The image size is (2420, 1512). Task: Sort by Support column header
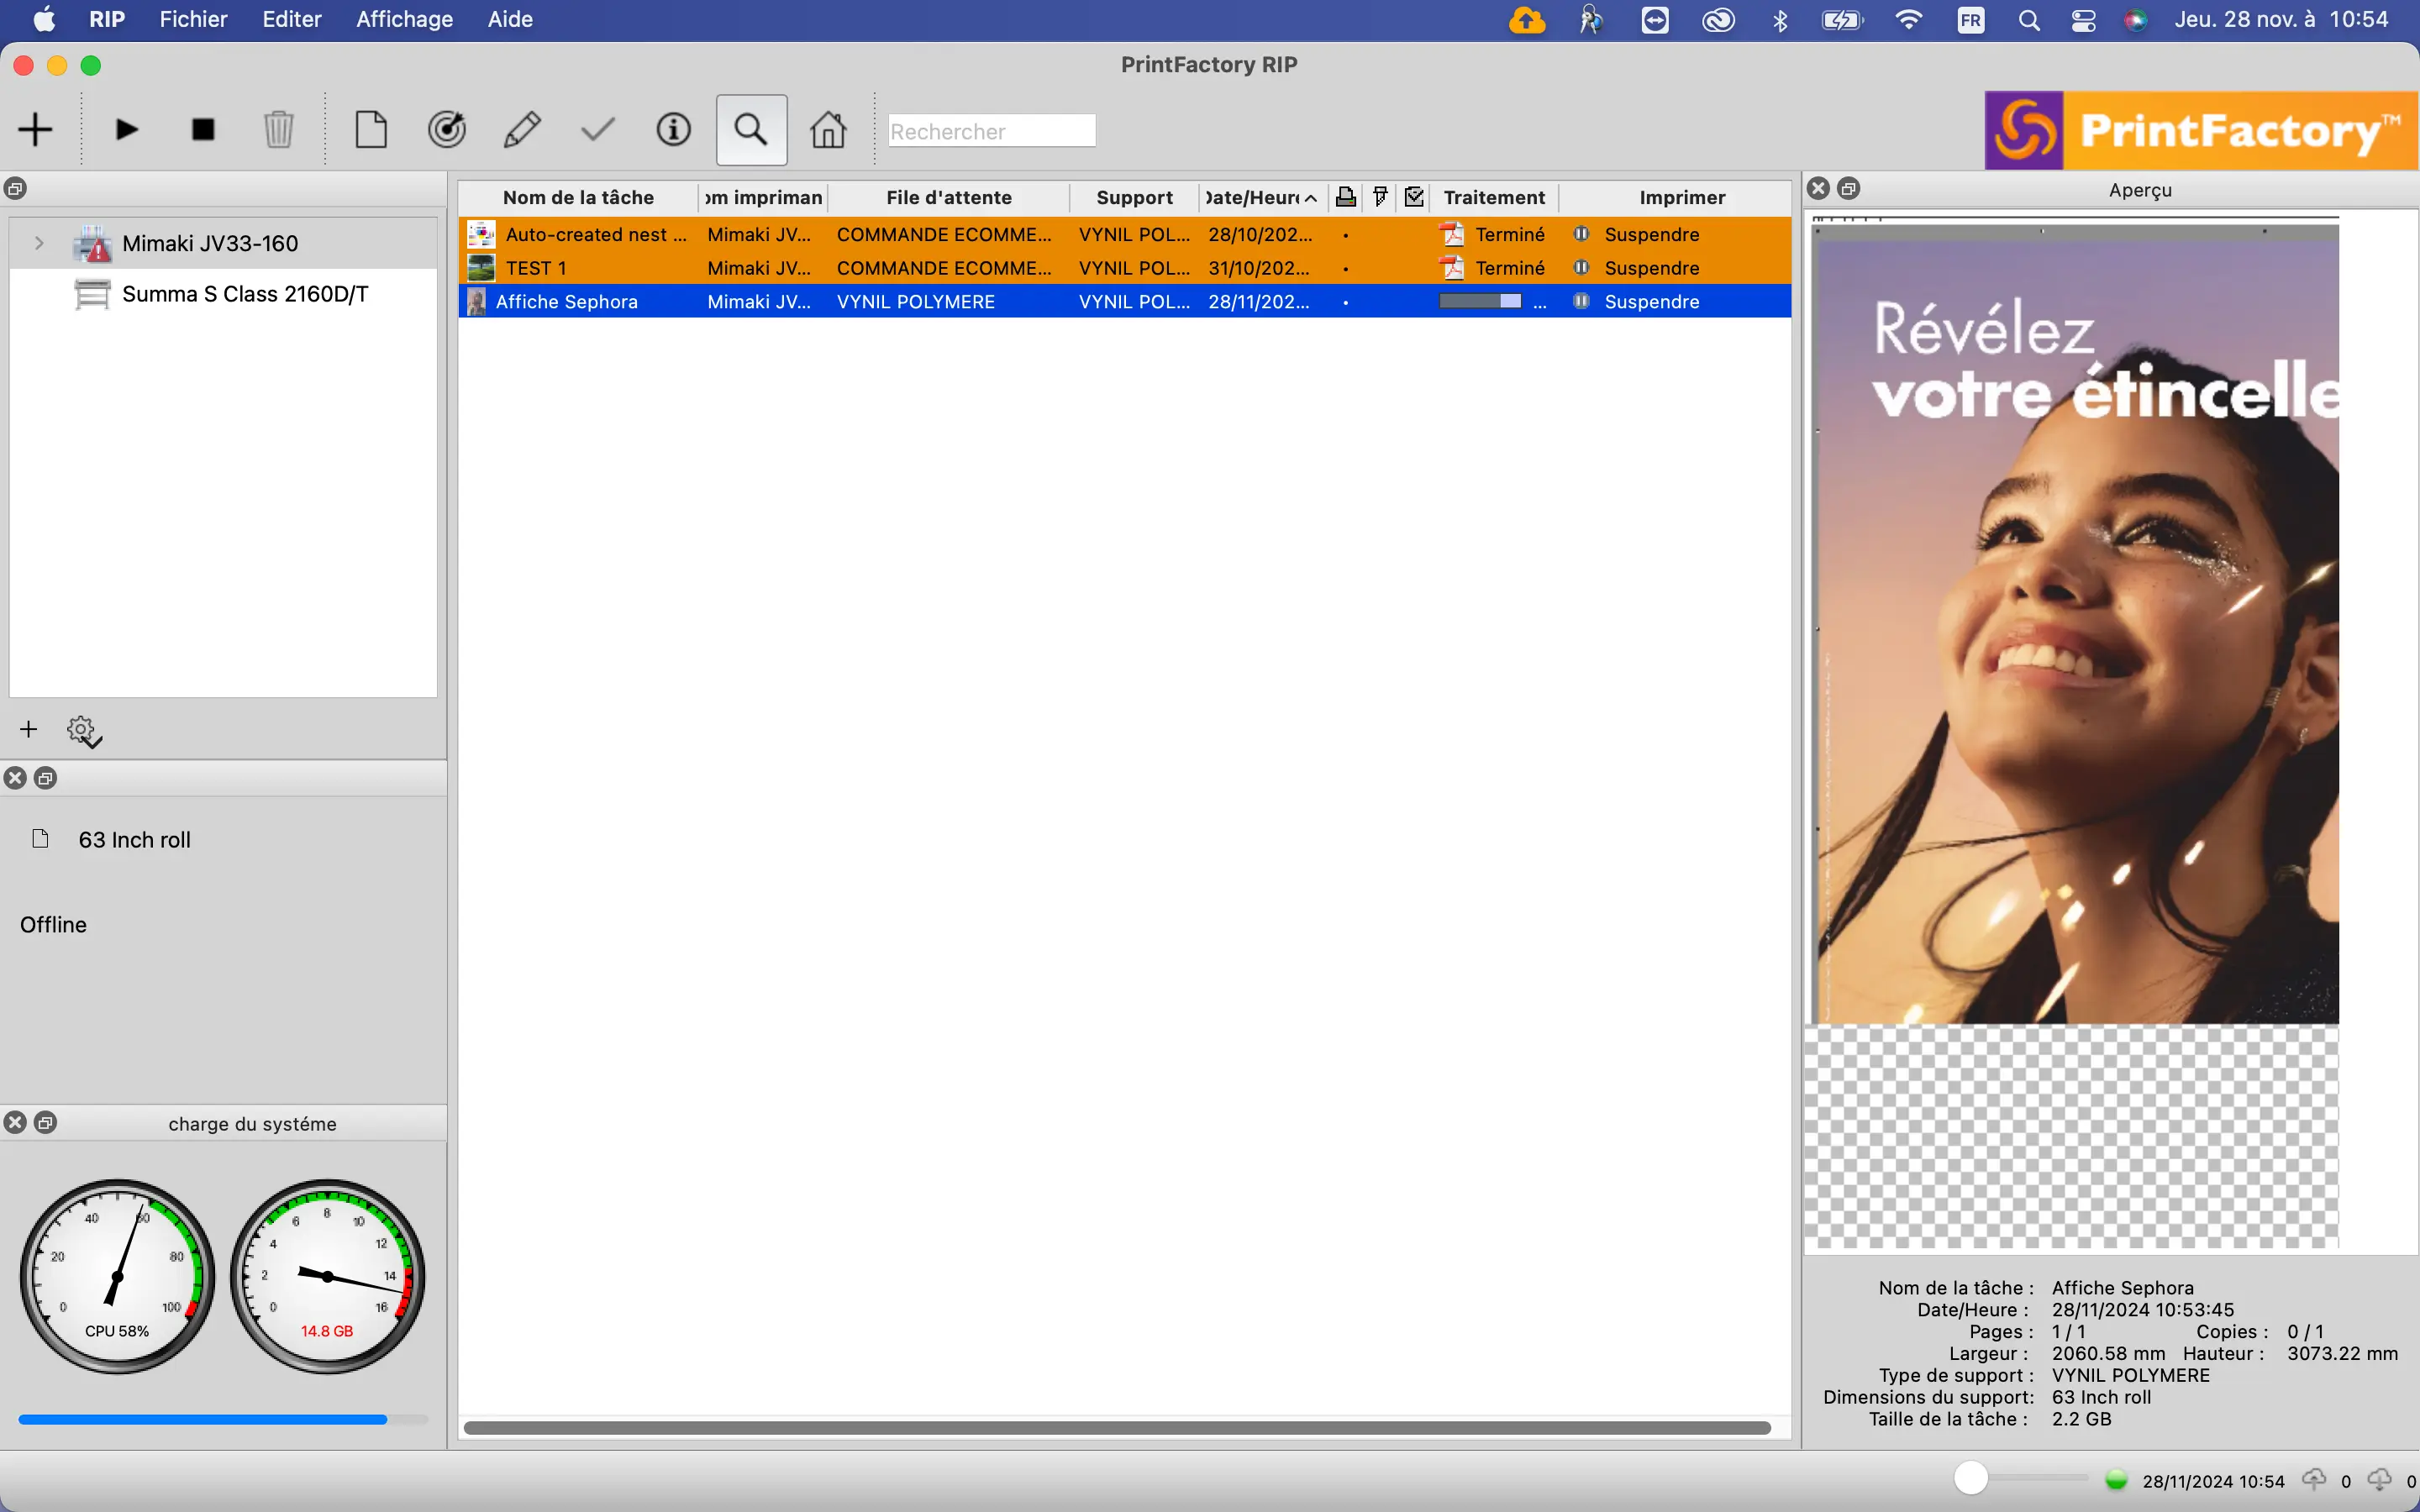(1134, 197)
